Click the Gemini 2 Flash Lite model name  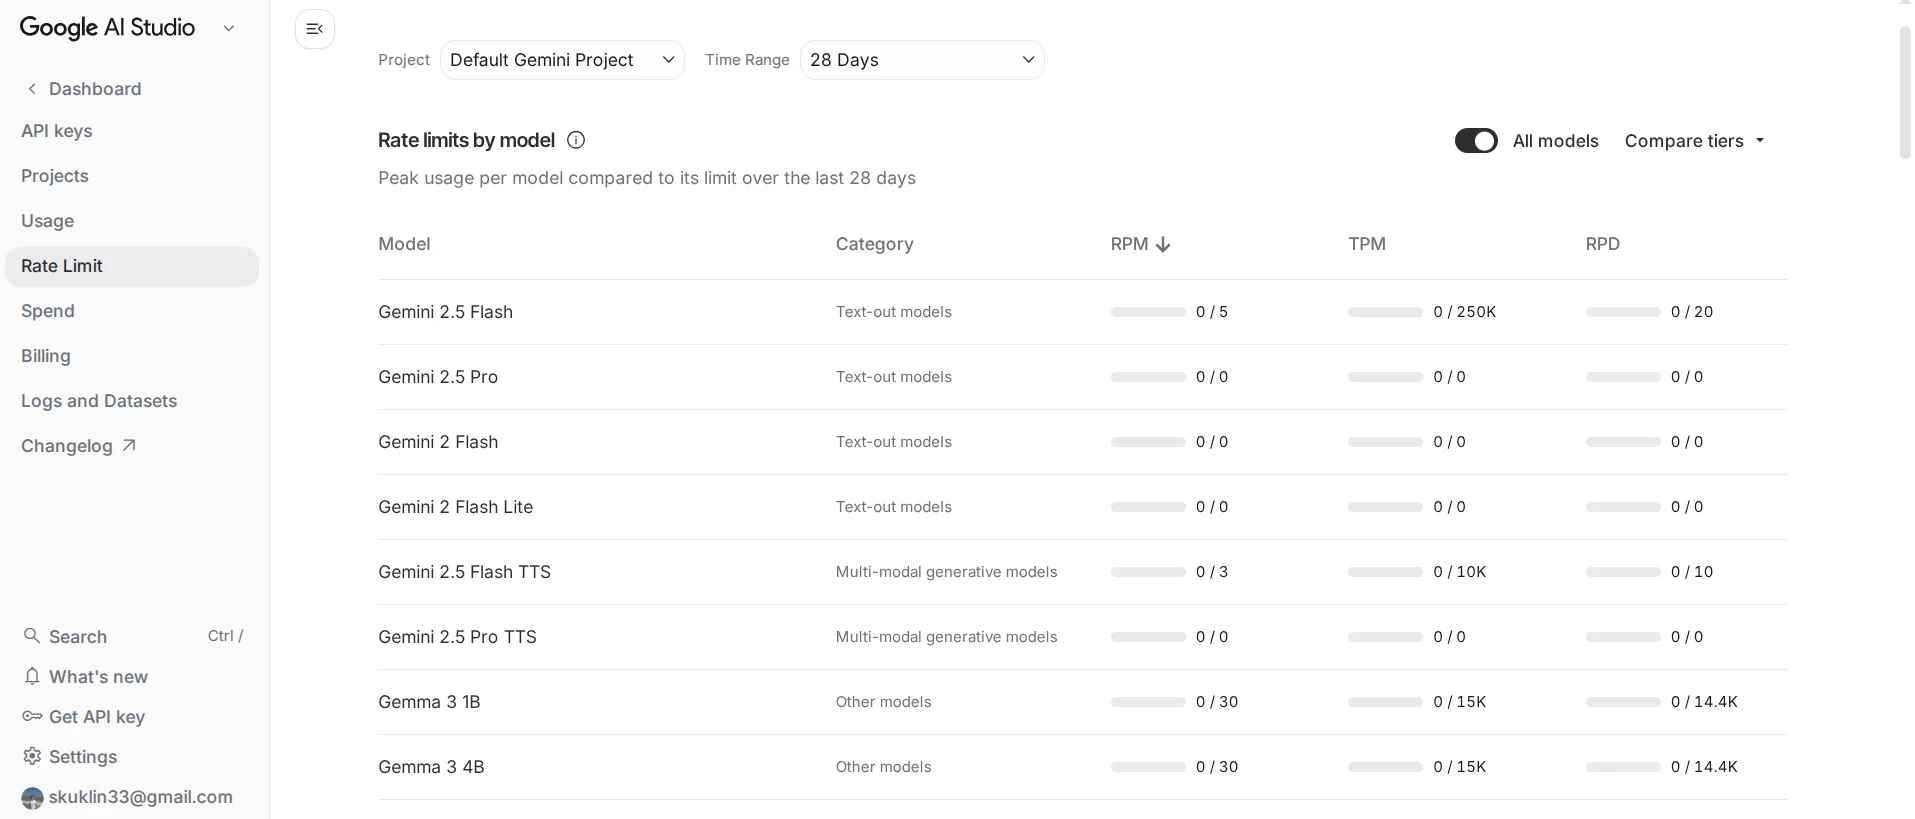[455, 507]
